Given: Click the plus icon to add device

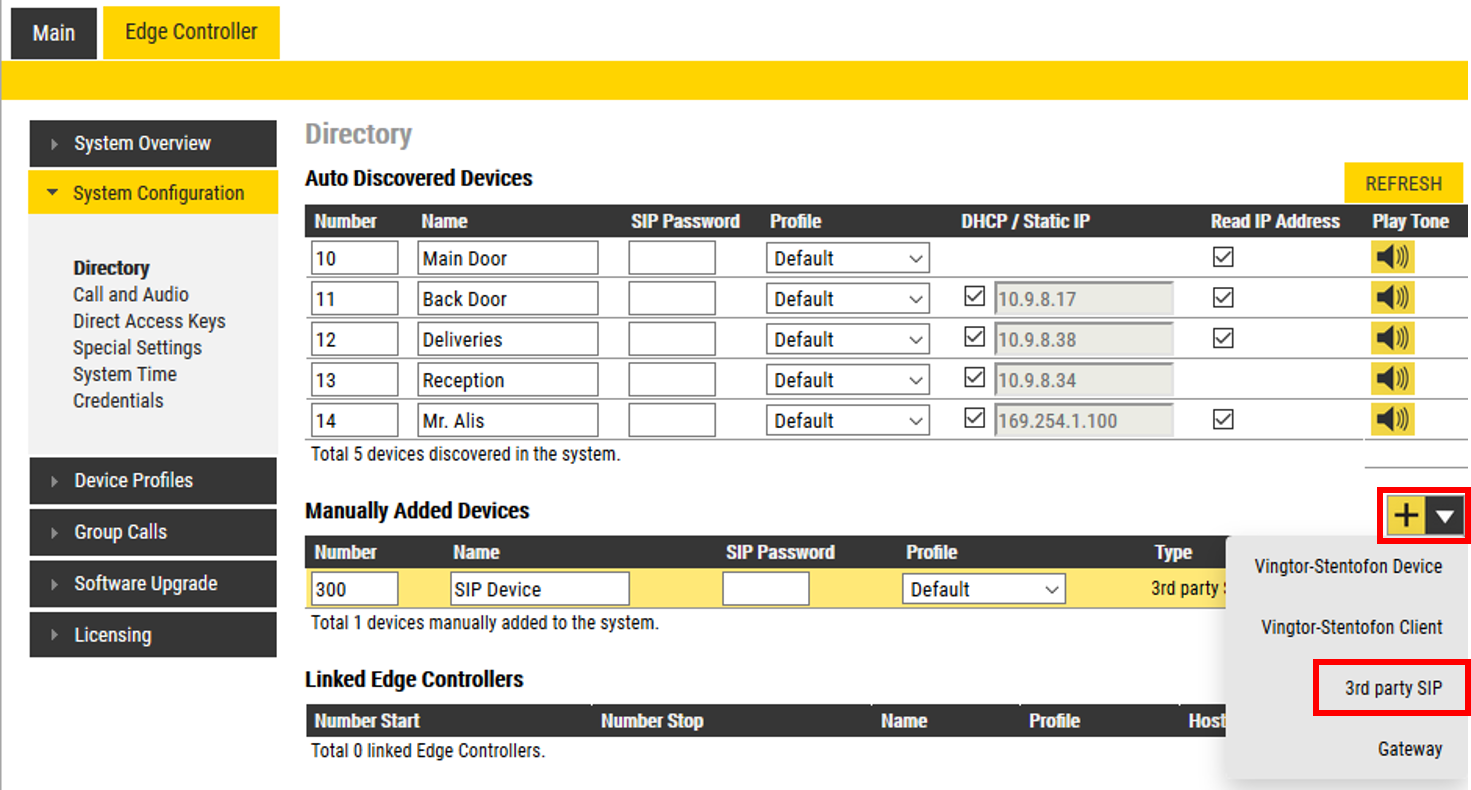Looking at the screenshot, I should (1406, 516).
